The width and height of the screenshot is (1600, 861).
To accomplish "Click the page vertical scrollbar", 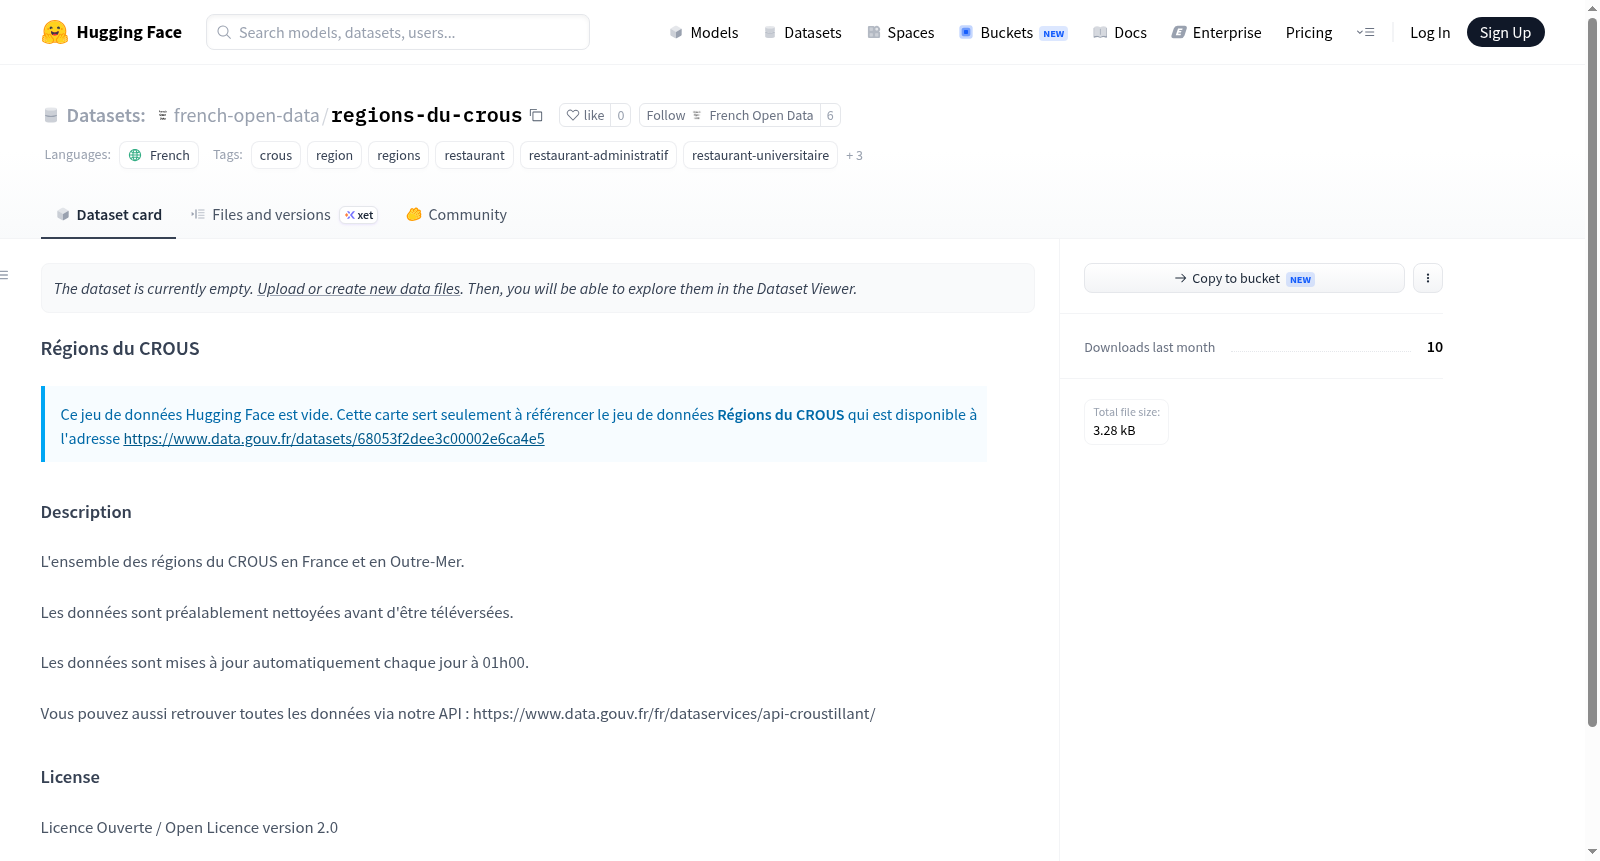I will [1592, 370].
